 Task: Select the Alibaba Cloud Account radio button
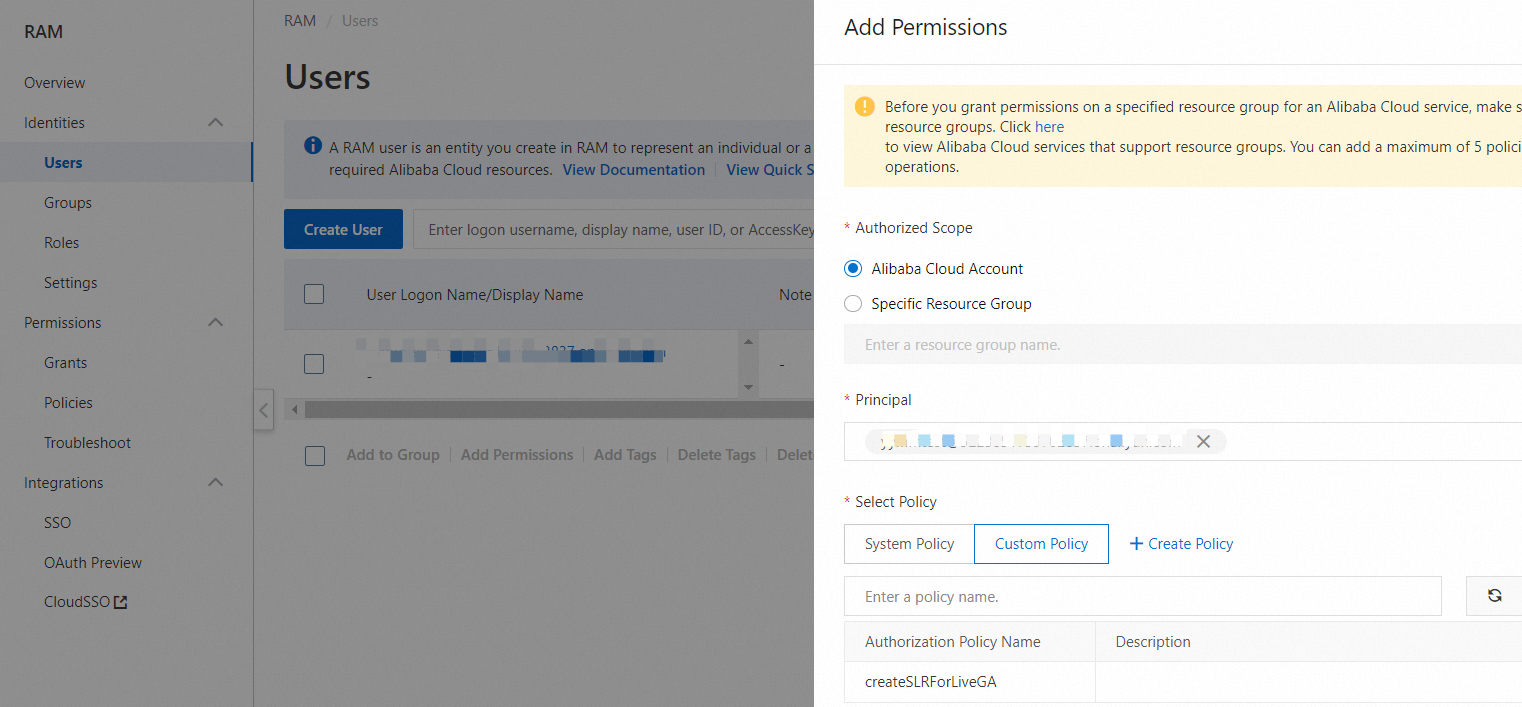tap(853, 268)
